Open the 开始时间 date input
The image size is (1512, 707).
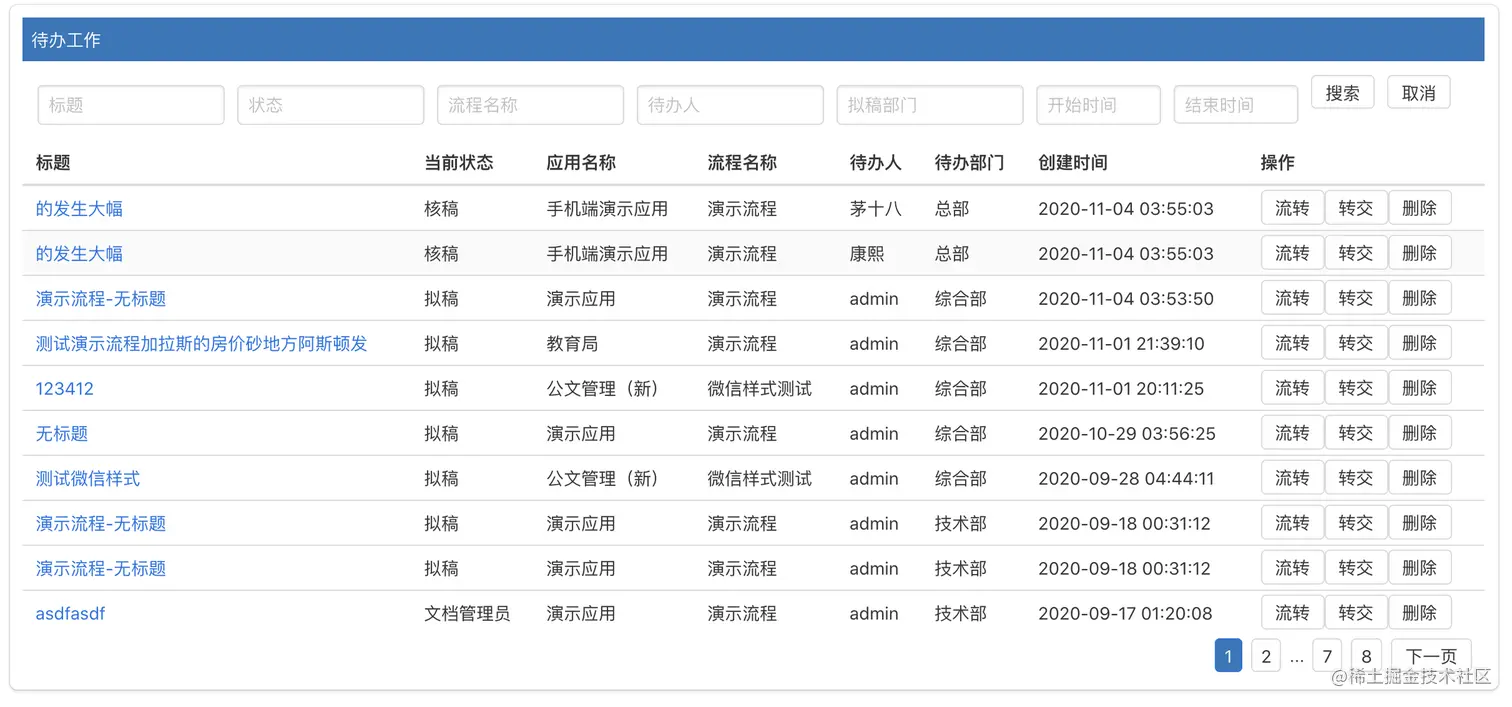click(1099, 105)
